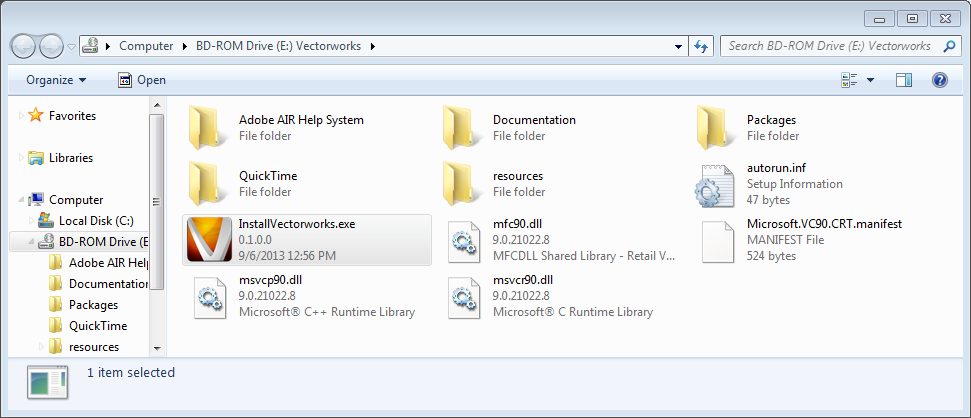971x418 pixels.
Task: Select Packages in the navigation tree
Action: click(x=93, y=305)
